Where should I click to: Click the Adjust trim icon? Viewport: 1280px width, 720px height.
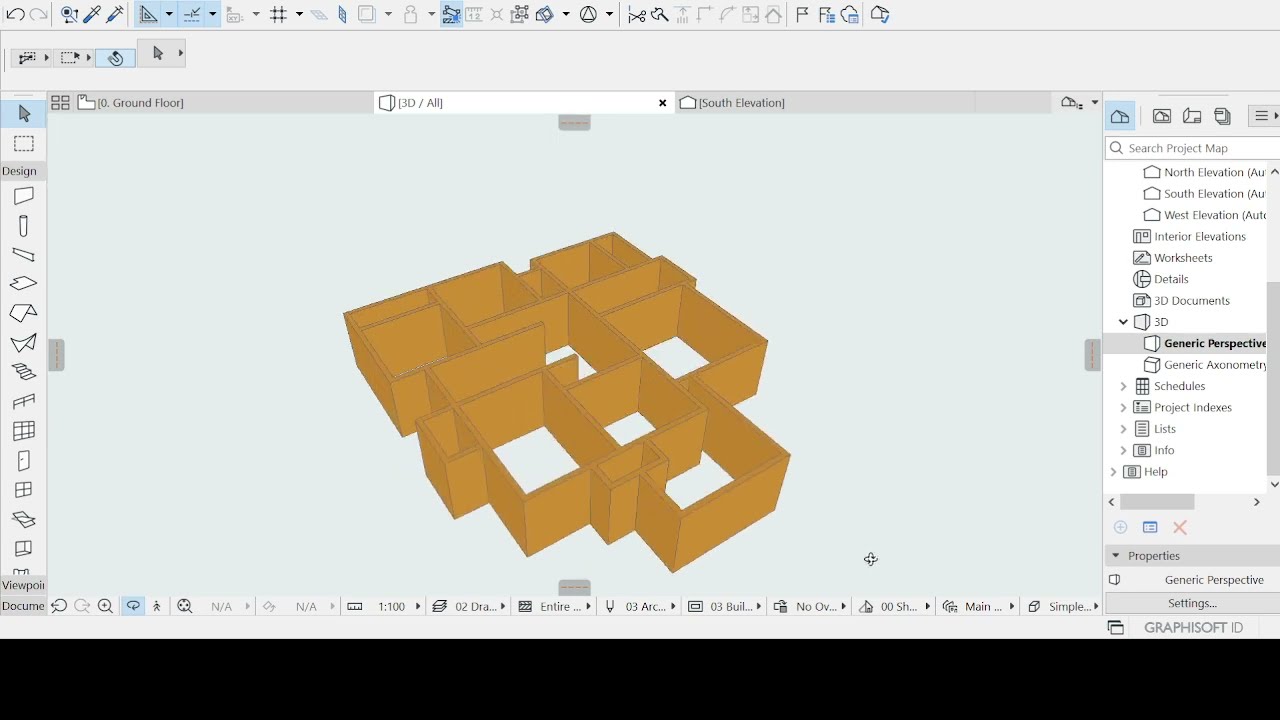[x=659, y=15]
